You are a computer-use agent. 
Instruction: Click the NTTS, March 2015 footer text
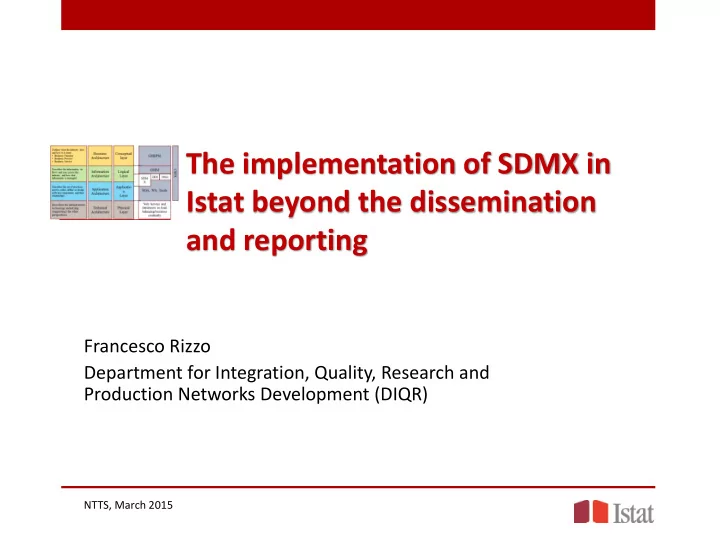(128, 505)
